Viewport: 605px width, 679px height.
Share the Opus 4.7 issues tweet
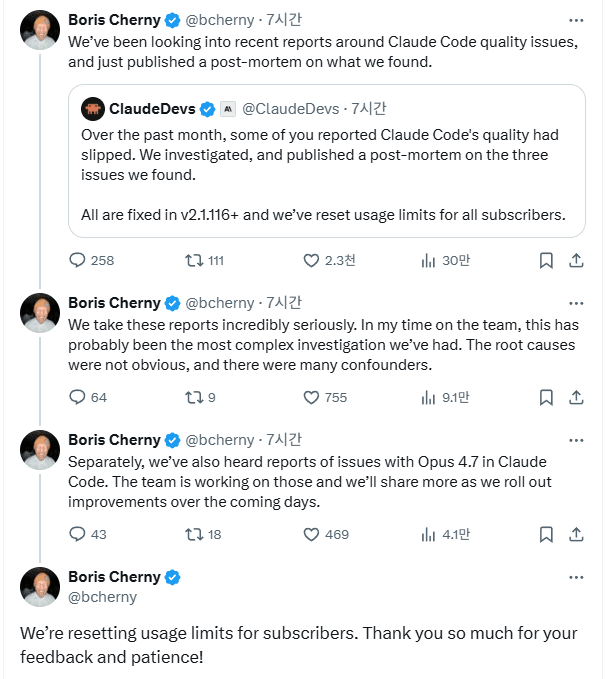coord(576,534)
